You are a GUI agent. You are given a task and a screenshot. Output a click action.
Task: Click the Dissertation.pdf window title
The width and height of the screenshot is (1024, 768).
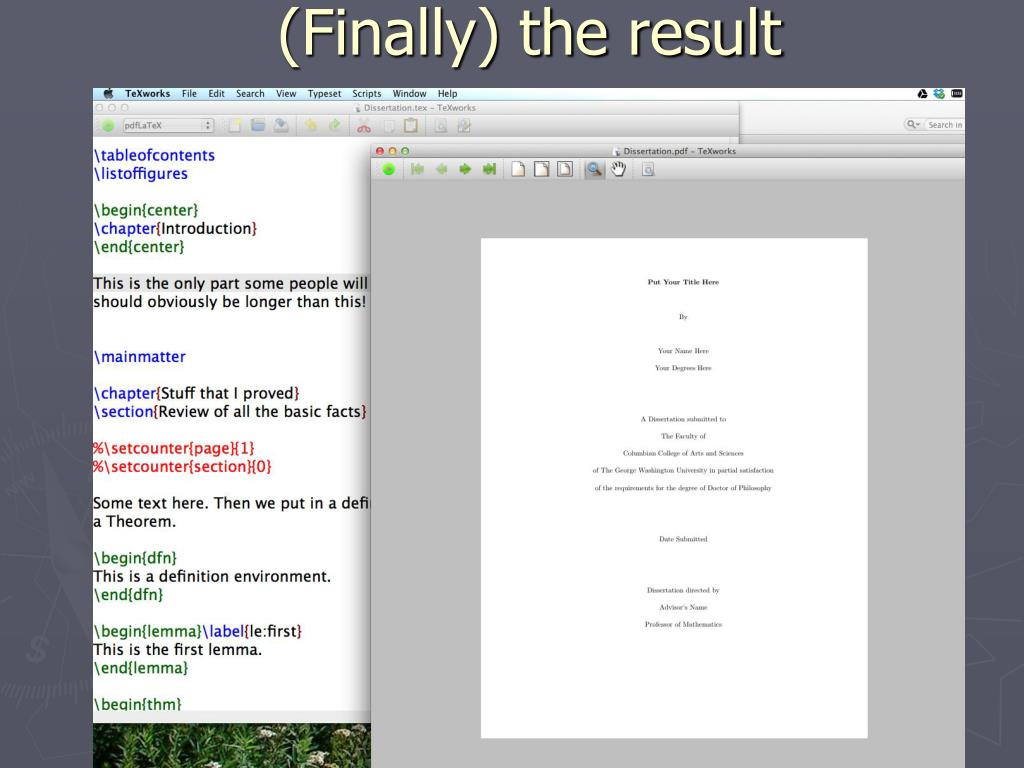[x=679, y=151]
